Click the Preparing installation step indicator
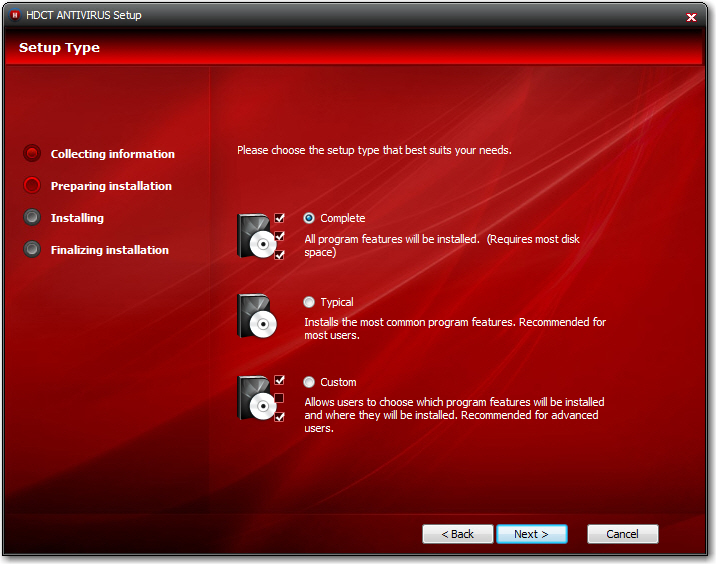Viewport: 716px width, 564px height. point(32,185)
